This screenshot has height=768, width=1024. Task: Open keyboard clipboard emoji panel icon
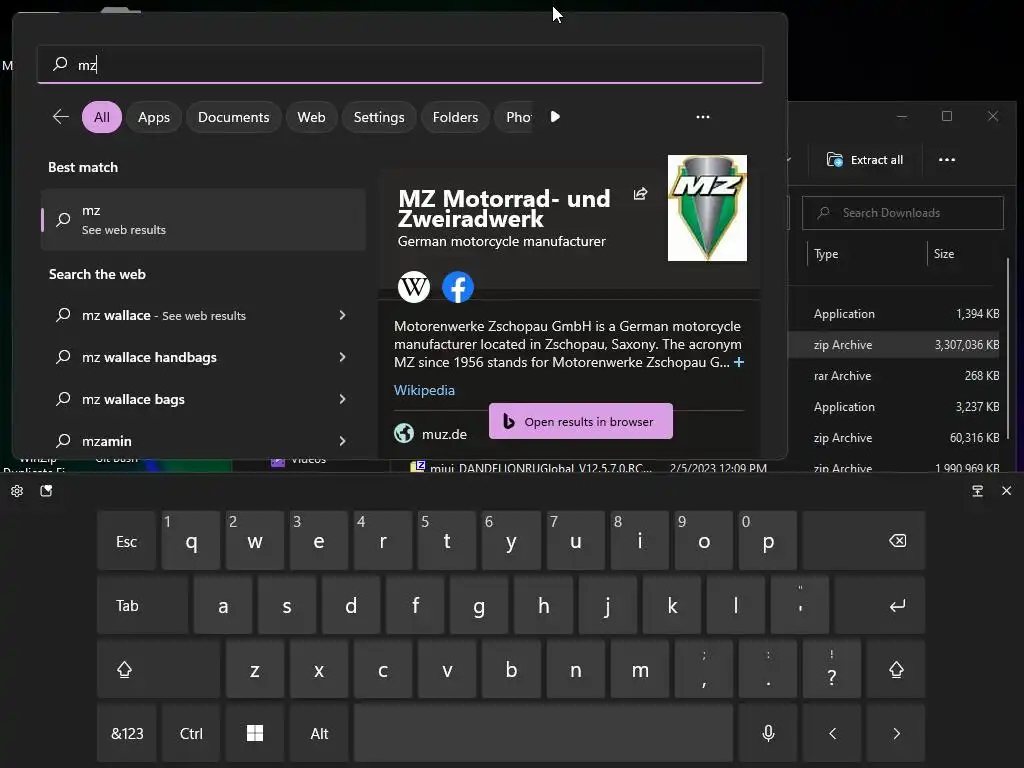pyautogui.click(x=46, y=491)
